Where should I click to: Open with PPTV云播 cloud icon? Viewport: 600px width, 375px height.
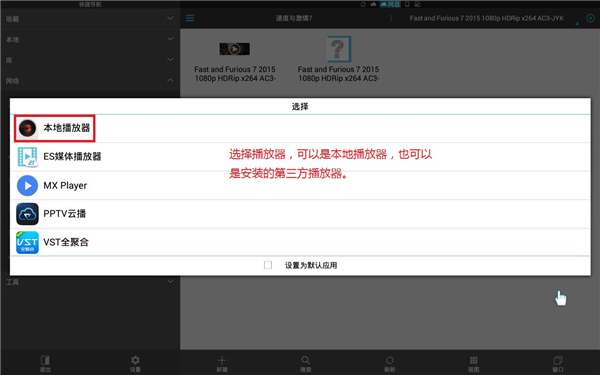click(27, 214)
